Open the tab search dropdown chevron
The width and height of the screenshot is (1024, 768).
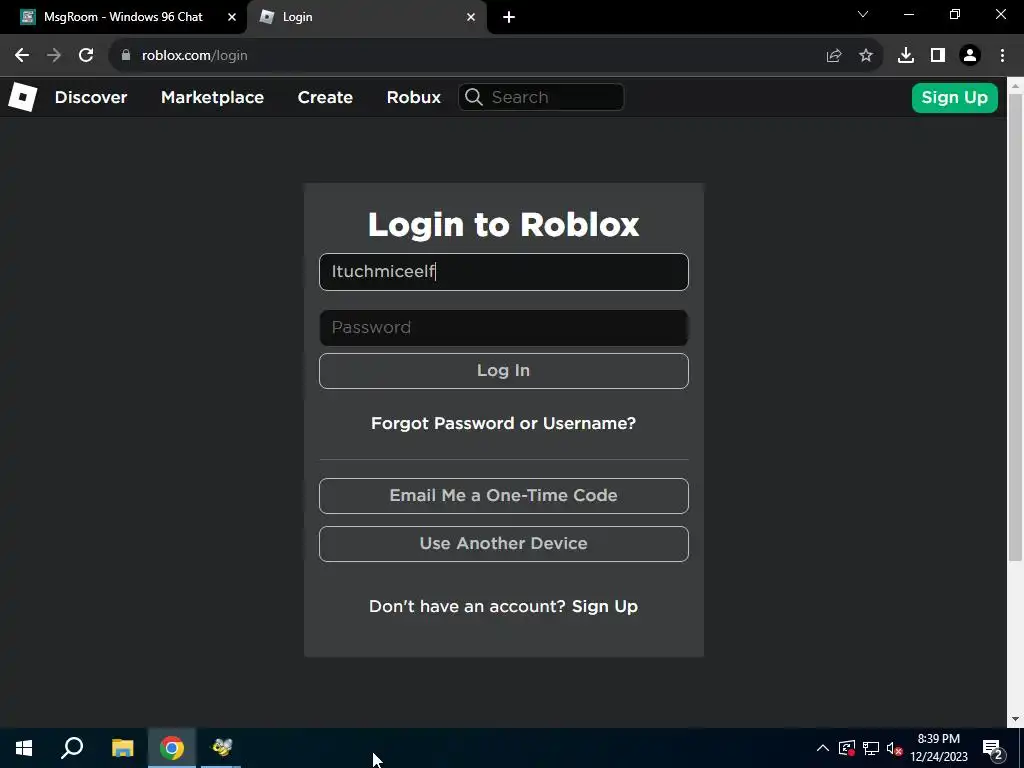click(x=863, y=14)
